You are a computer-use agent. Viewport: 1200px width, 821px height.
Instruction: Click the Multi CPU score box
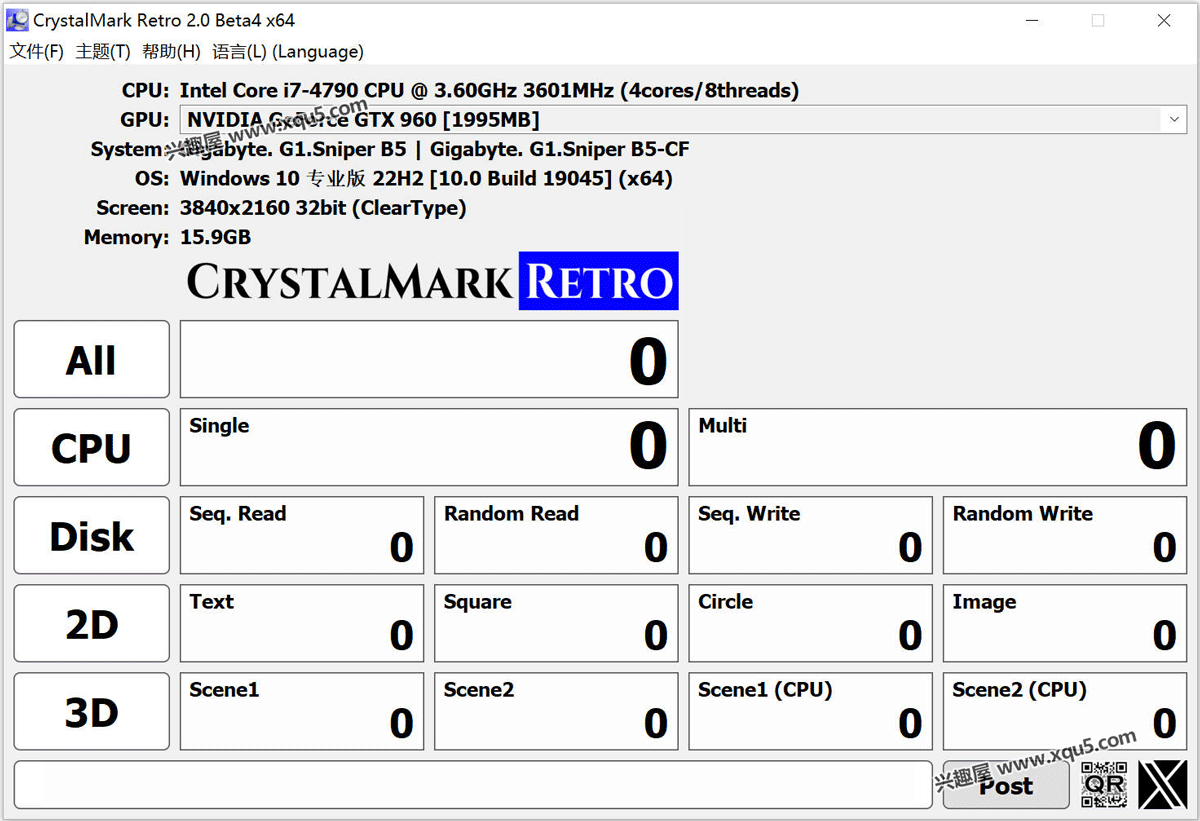(938, 448)
